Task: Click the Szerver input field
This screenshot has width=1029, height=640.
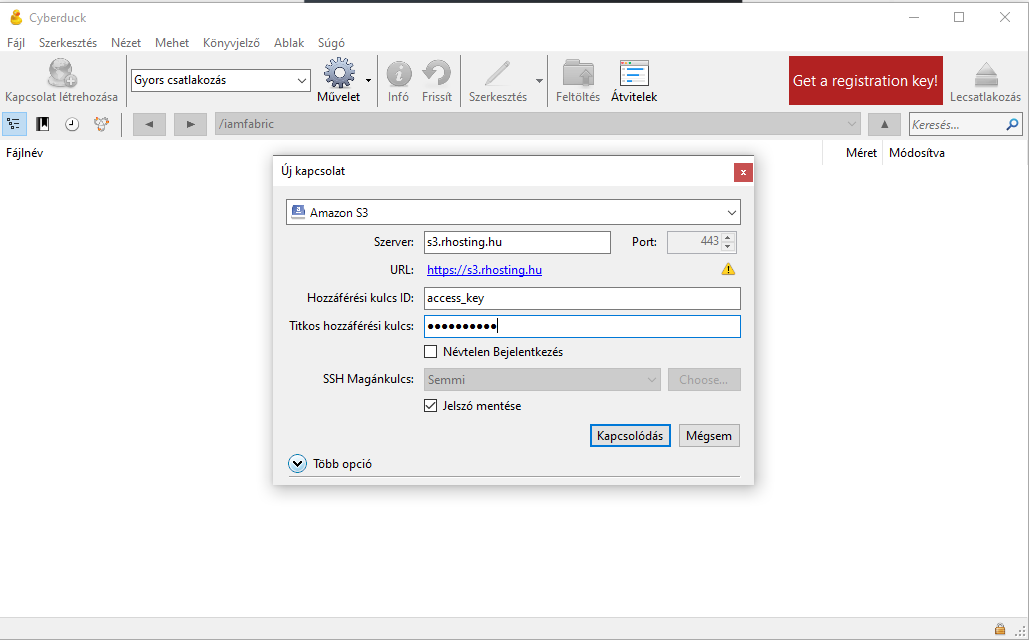Action: coord(516,242)
